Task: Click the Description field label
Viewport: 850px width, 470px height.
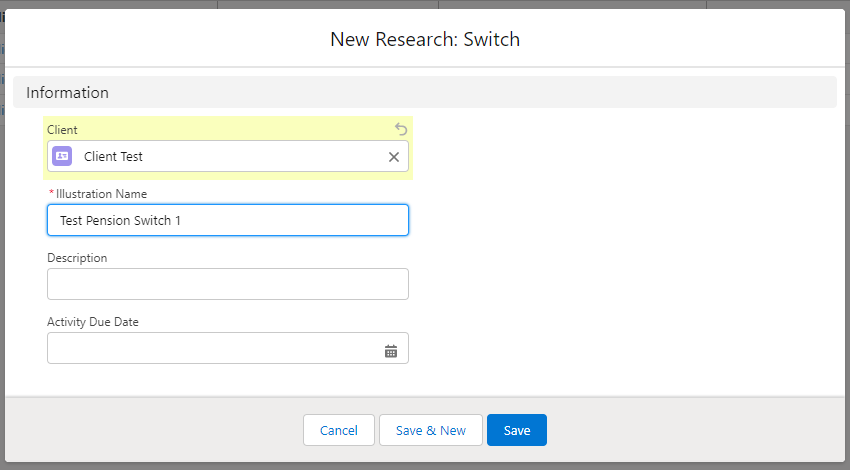Action: 77,258
